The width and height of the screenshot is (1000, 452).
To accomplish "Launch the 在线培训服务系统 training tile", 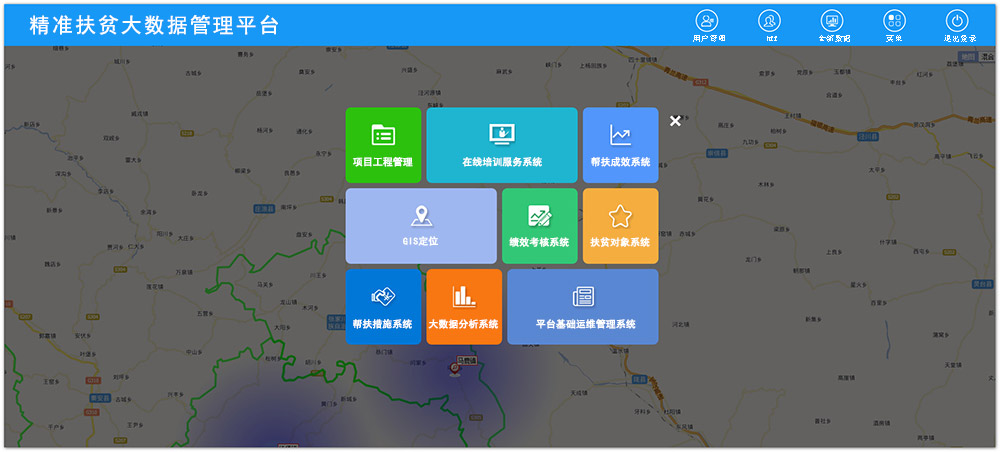I will pyautogui.click(x=501, y=145).
